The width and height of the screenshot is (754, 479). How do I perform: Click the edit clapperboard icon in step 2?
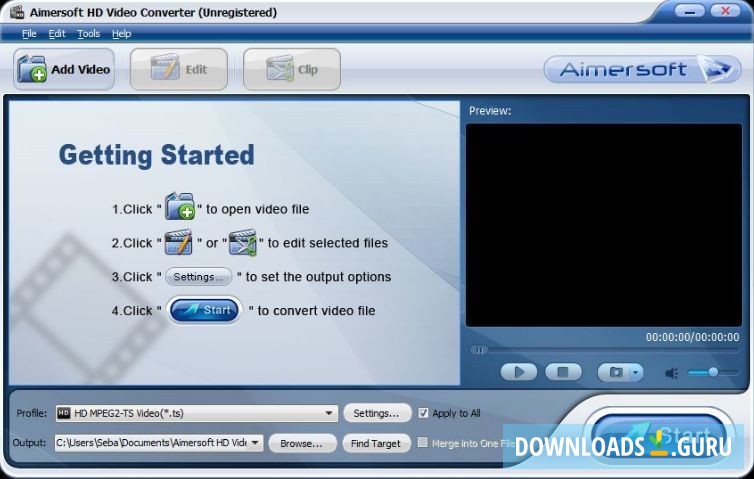point(178,242)
